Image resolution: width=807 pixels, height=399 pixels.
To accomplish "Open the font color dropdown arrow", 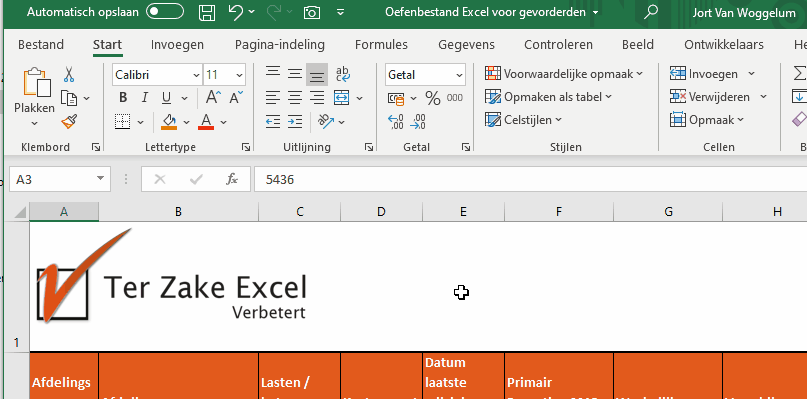I will click(x=223, y=123).
